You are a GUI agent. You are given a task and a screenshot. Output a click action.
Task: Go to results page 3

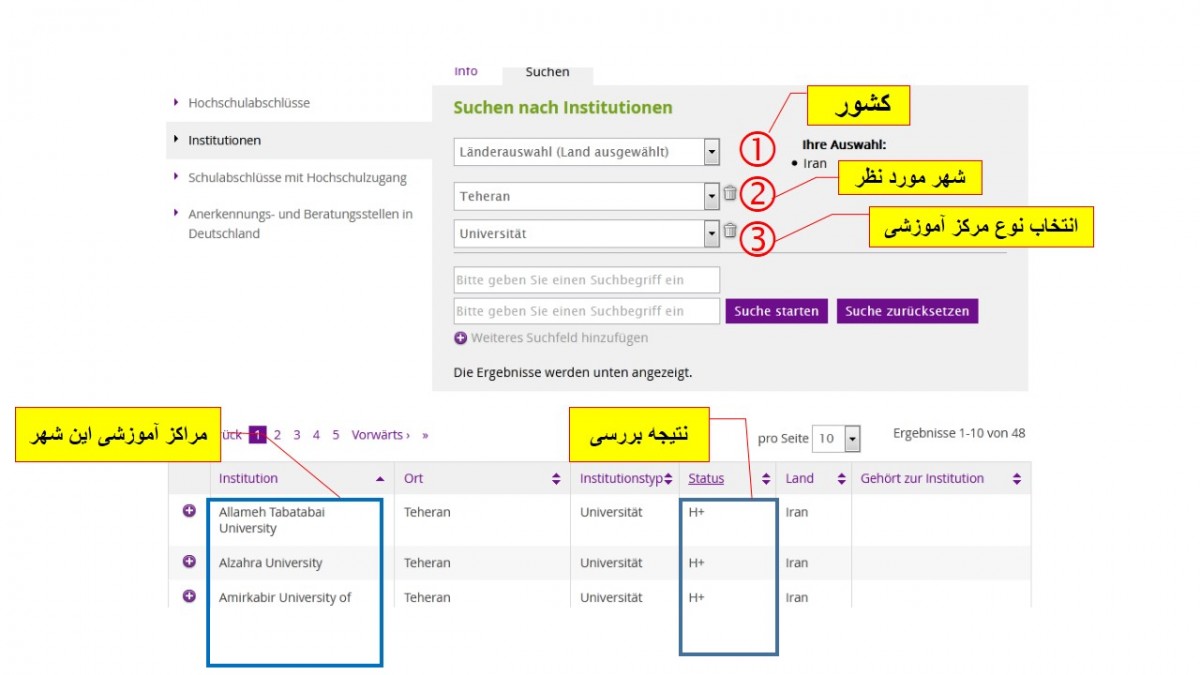pyautogui.click(x=297, y=435)
